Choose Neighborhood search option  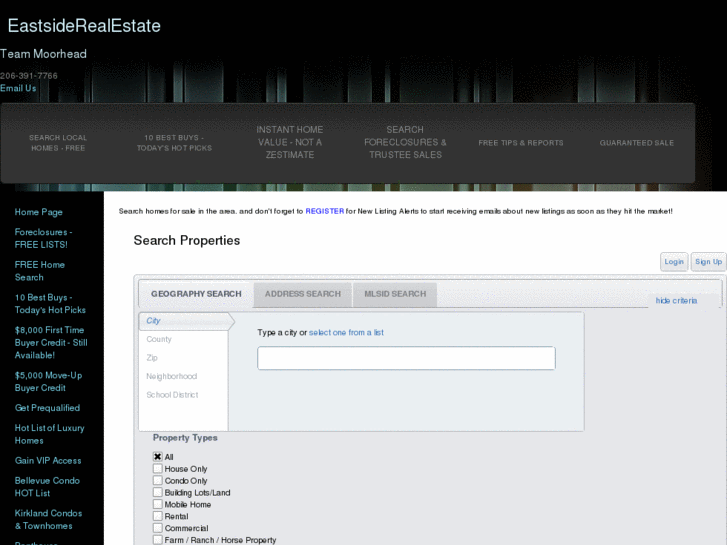pos(172,376)
